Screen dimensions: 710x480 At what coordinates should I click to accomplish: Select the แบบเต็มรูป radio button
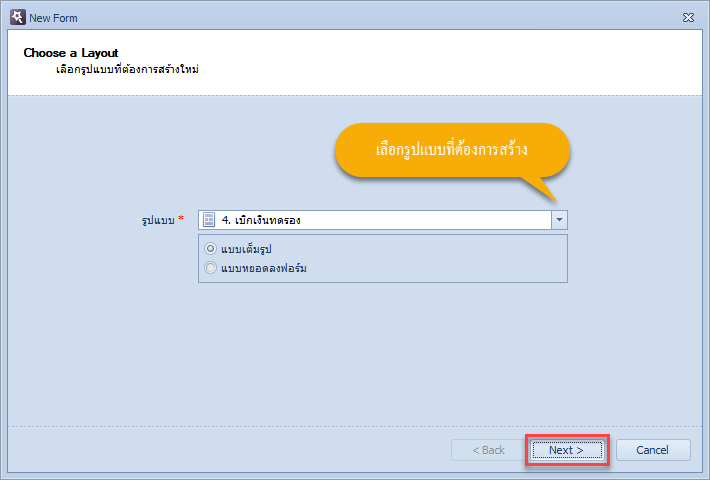tap(211, 249)
